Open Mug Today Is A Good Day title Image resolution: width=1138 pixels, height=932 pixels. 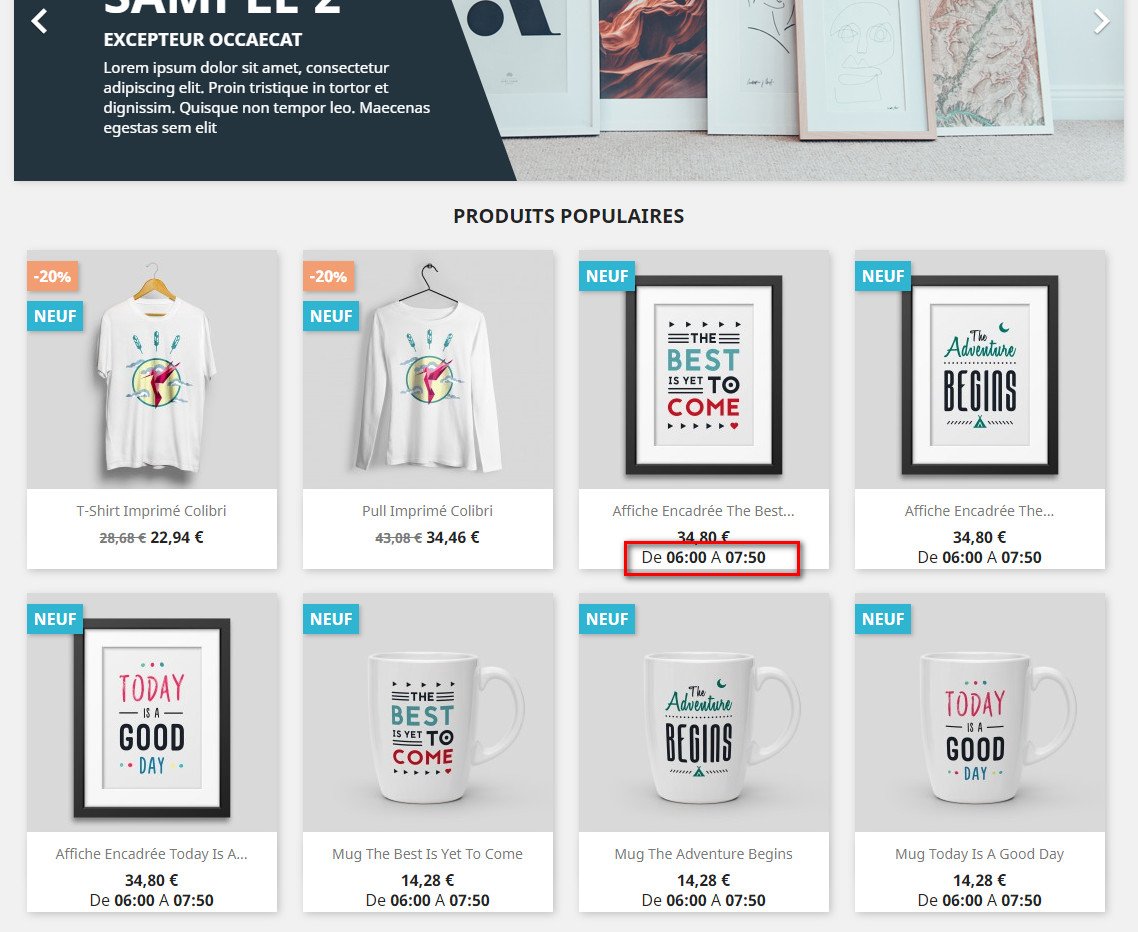point(979,854)
